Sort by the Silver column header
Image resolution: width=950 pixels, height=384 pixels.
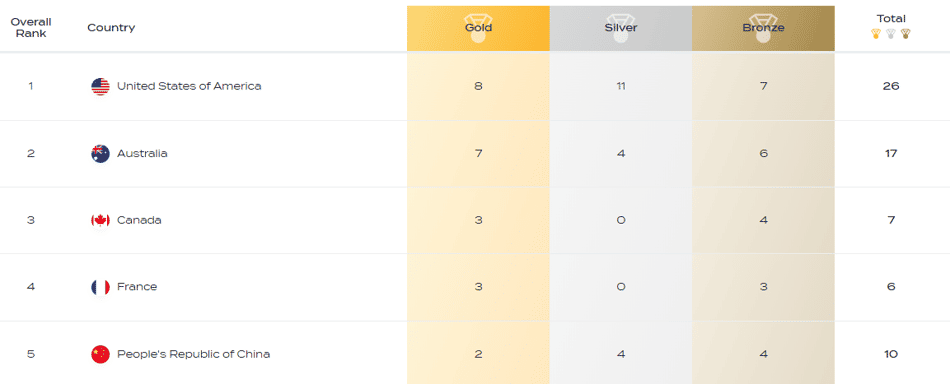point(621,28)
